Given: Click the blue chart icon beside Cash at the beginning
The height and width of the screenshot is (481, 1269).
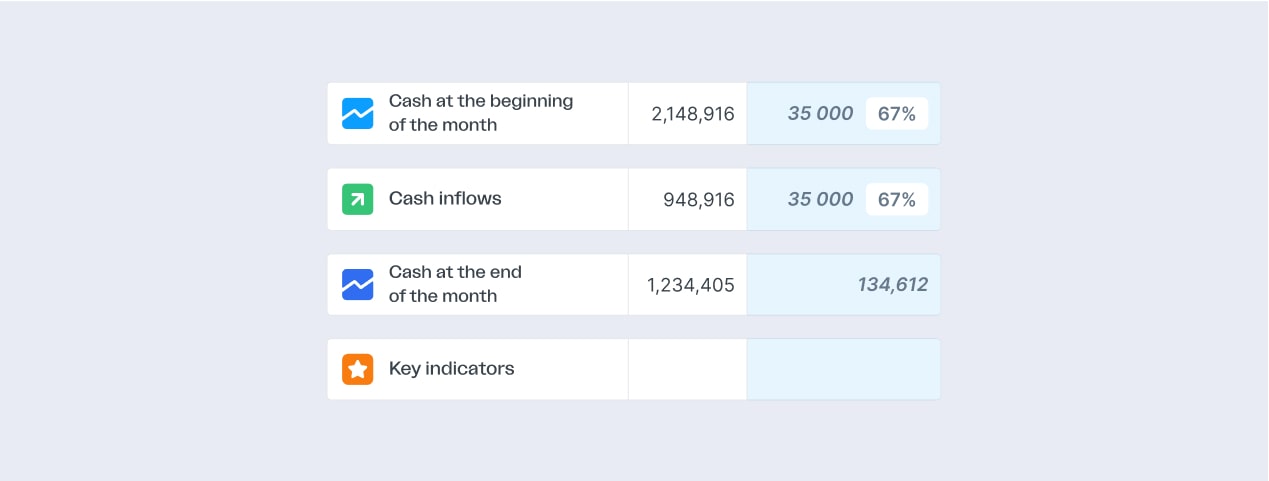Looking at the screenshot, I should (x=357, y=113).
